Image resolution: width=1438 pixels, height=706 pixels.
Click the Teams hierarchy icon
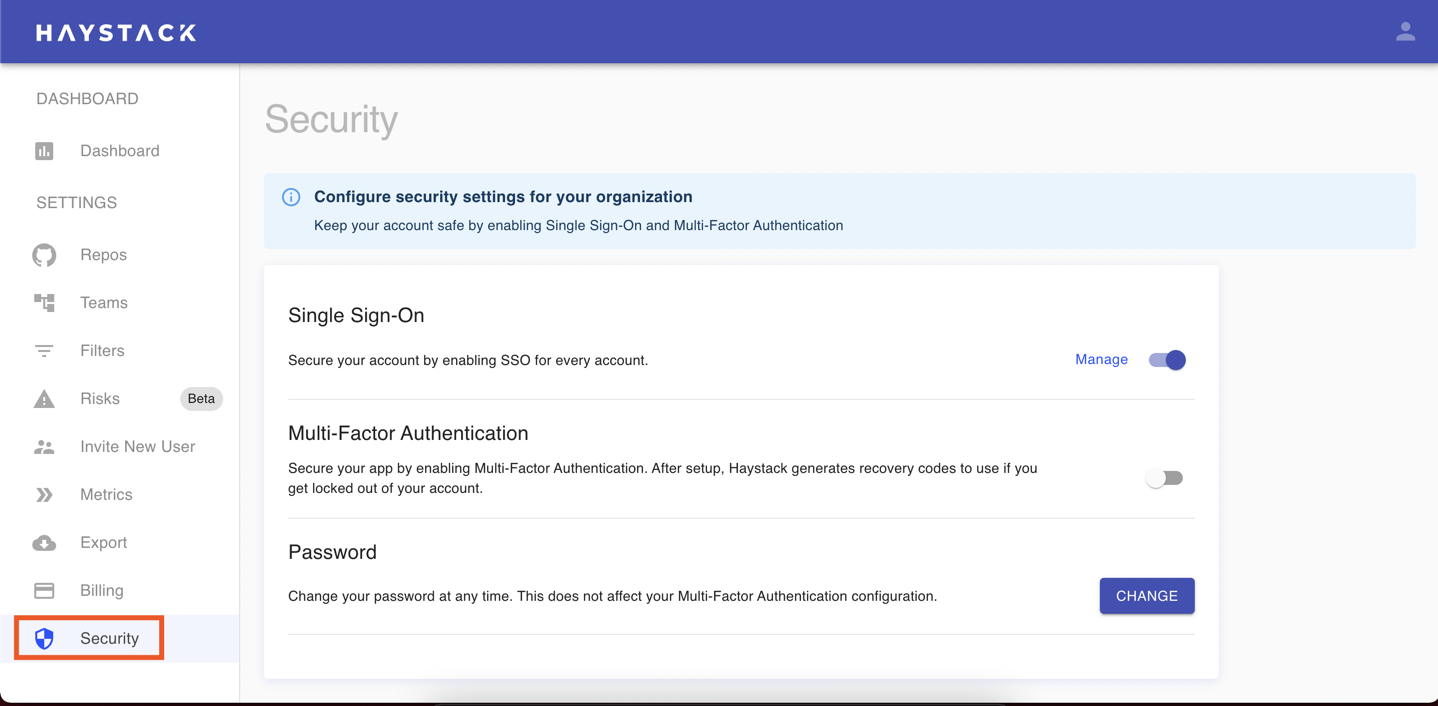[x=44, y=302]
